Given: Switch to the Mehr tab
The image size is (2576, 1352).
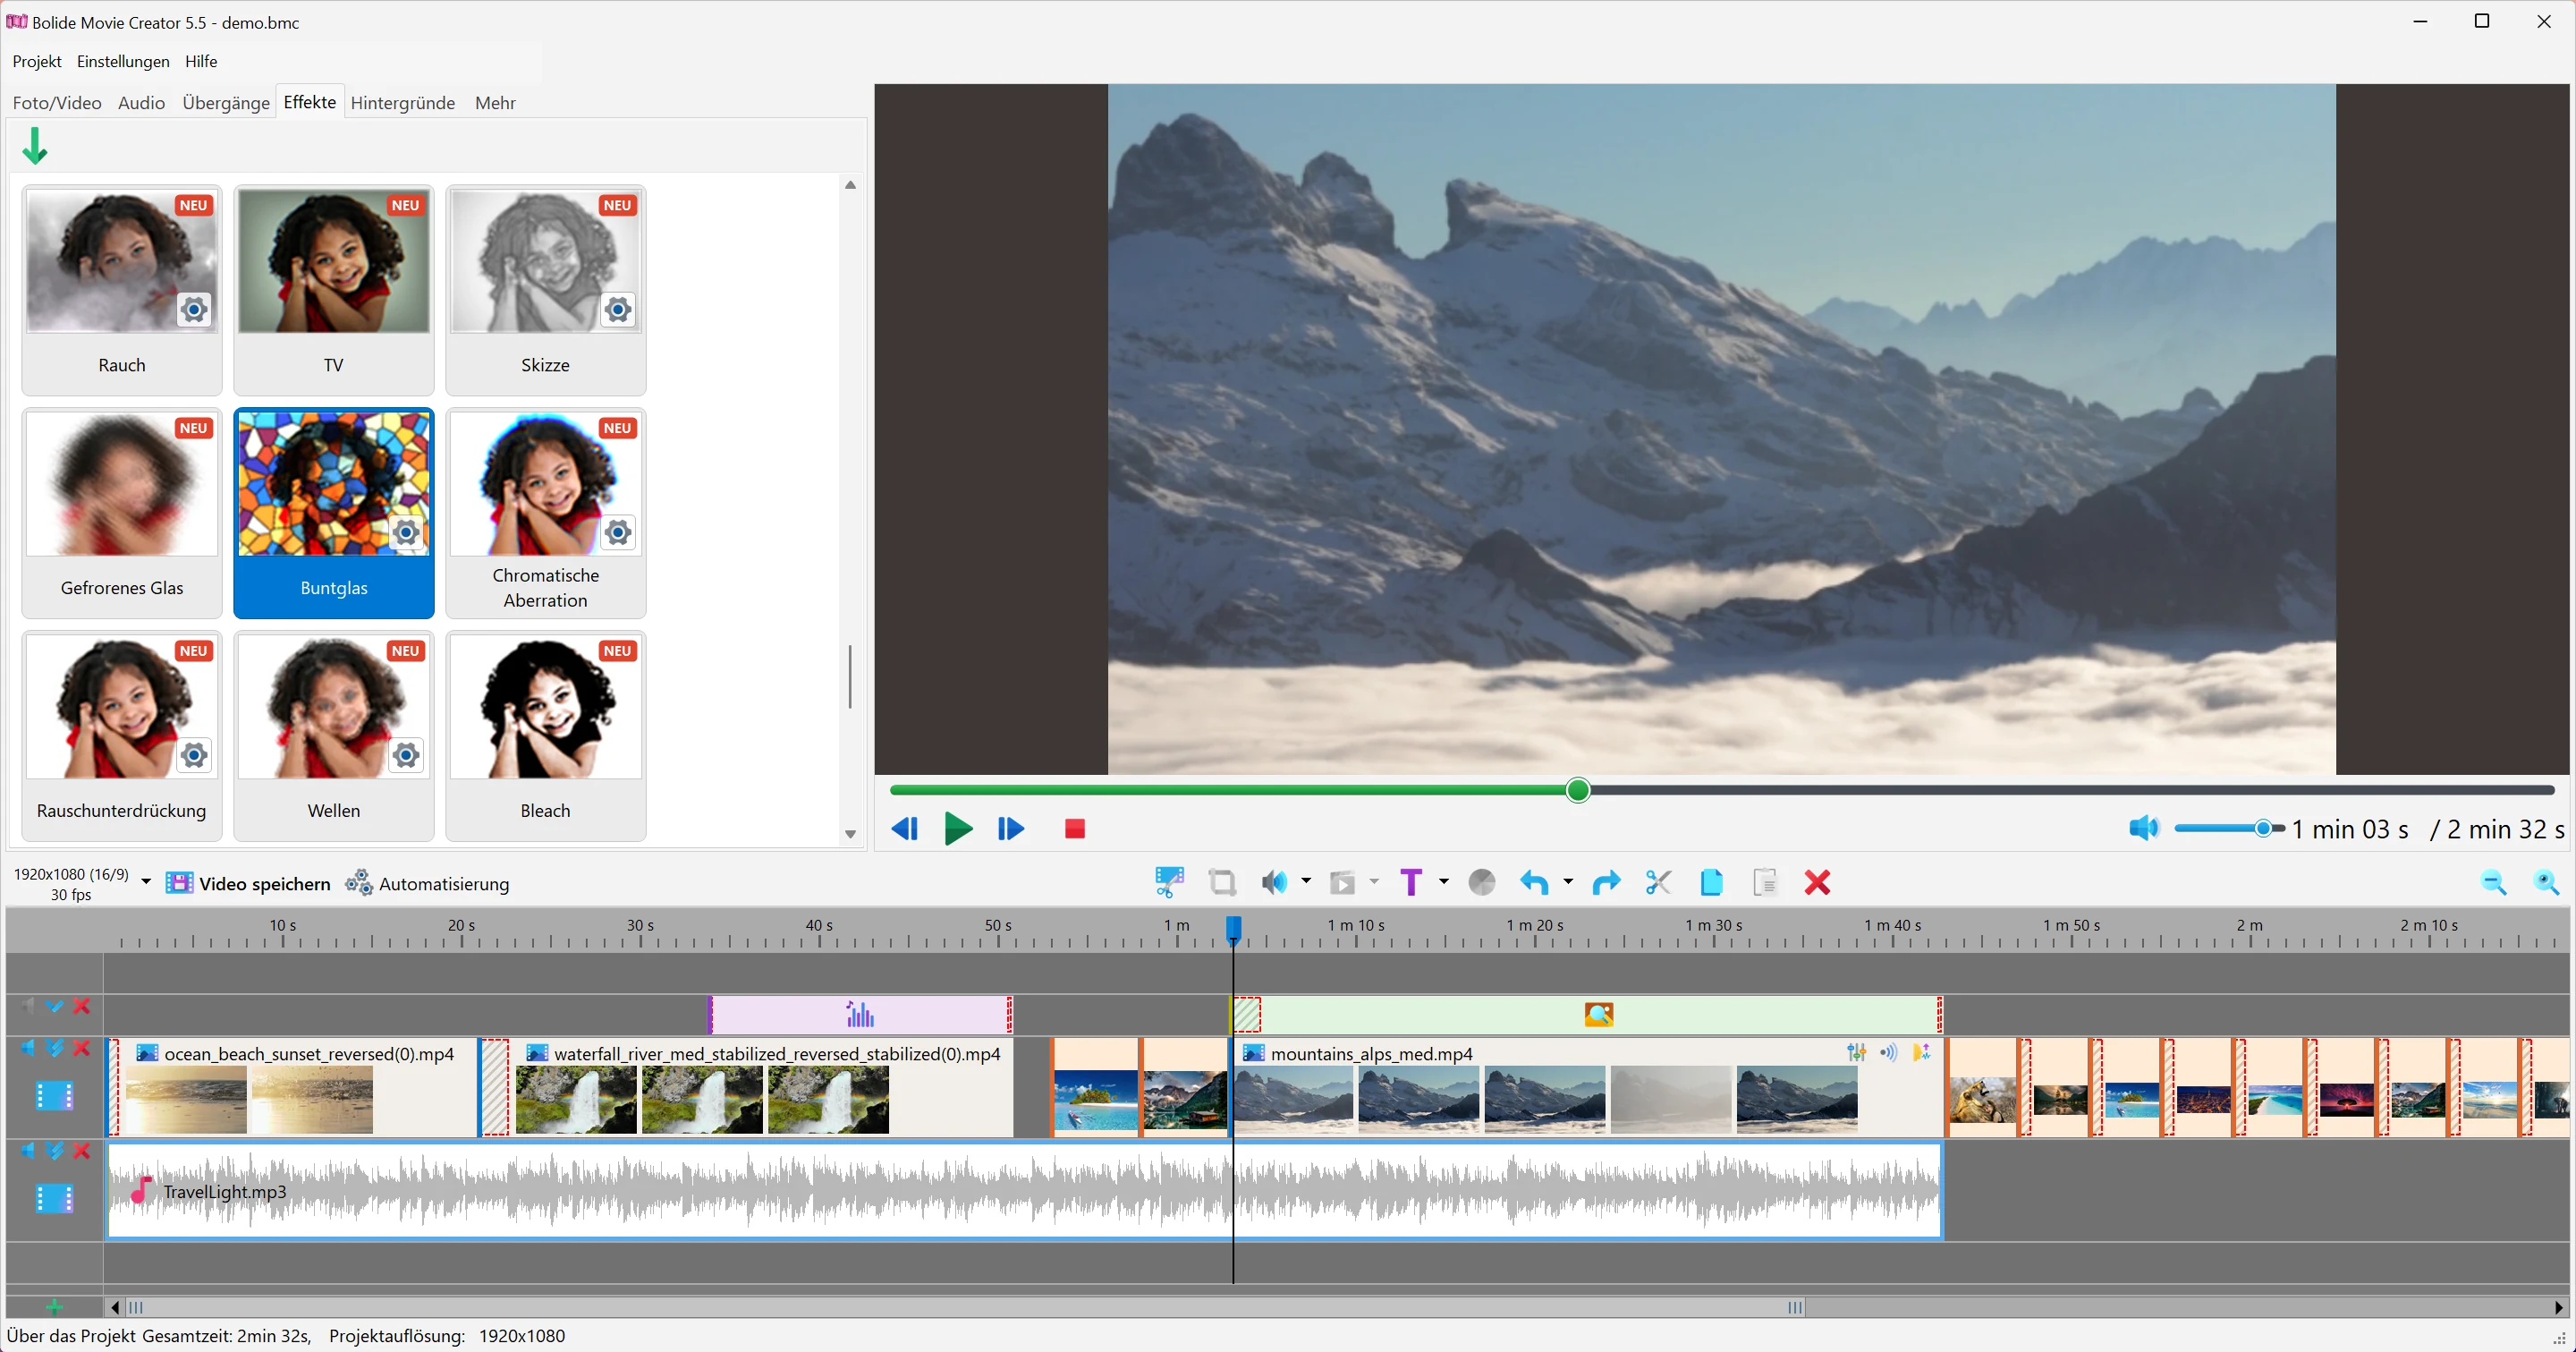Looking at the screenshot, I should [495, 103].
